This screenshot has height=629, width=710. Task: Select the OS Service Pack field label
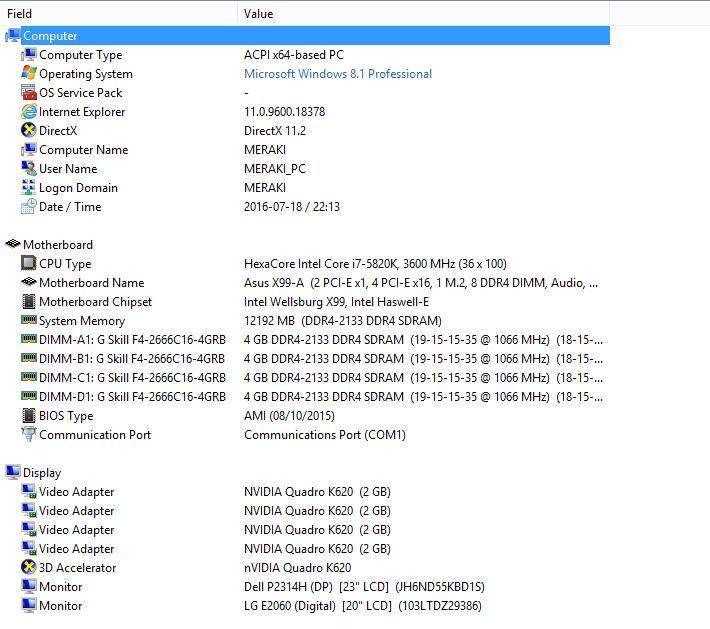tap(81, 93)
